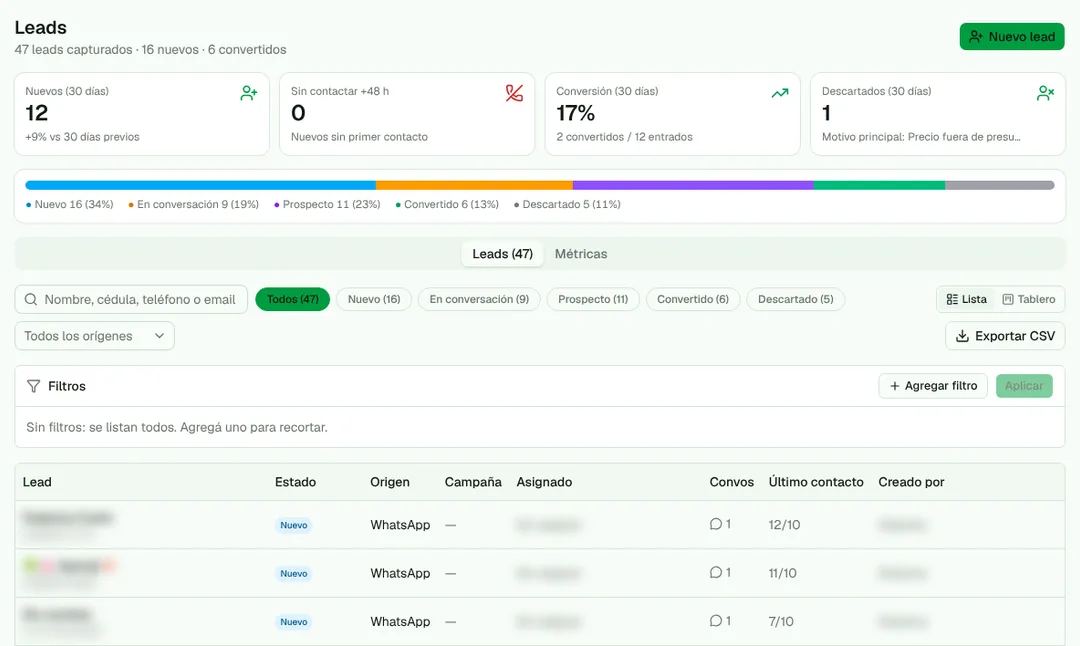Click Agregar filtro button

[x=933, y=386]
